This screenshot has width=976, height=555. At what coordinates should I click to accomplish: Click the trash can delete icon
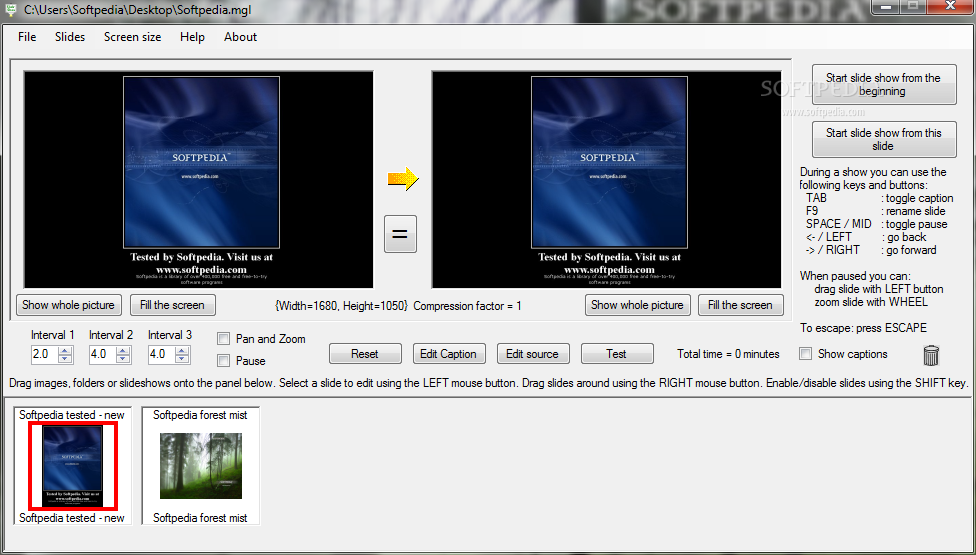tap(931, 355)
